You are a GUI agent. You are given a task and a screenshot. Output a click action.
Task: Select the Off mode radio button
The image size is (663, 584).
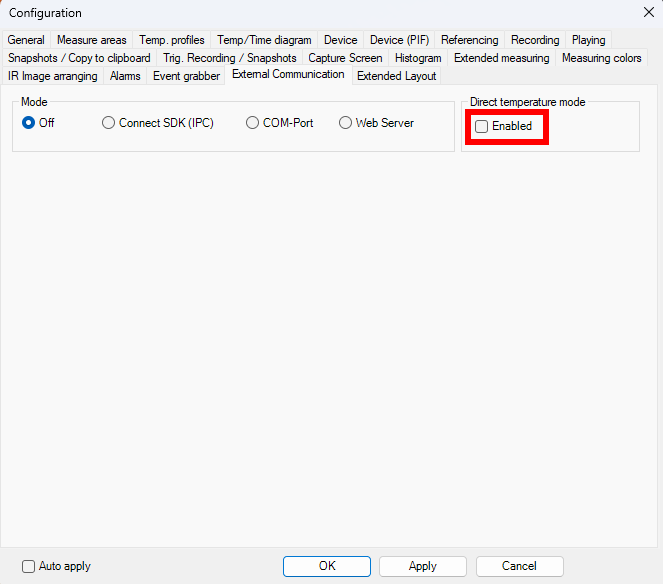tap(29, 123)
